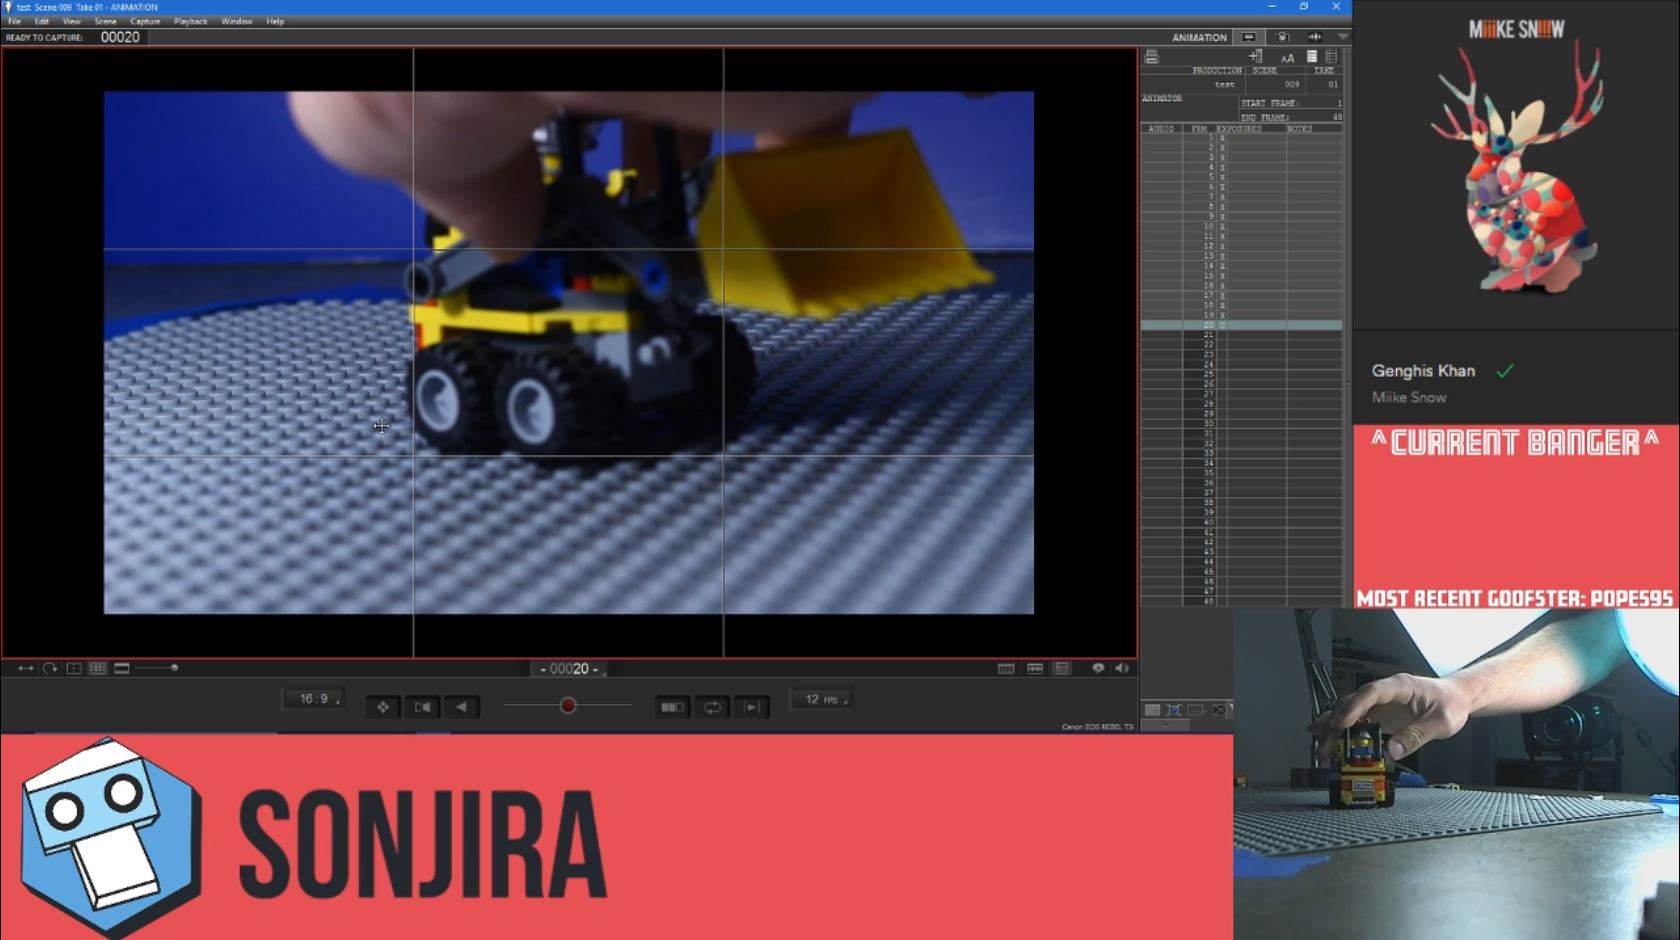The height and width of the screenshot is (940, 1680).
Task: Toggle loop playback button
Action: tap(712, 707)
